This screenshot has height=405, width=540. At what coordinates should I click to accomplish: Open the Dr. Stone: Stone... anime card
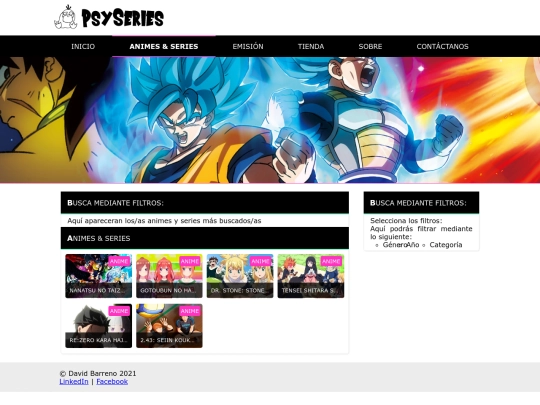pos(240,276)
